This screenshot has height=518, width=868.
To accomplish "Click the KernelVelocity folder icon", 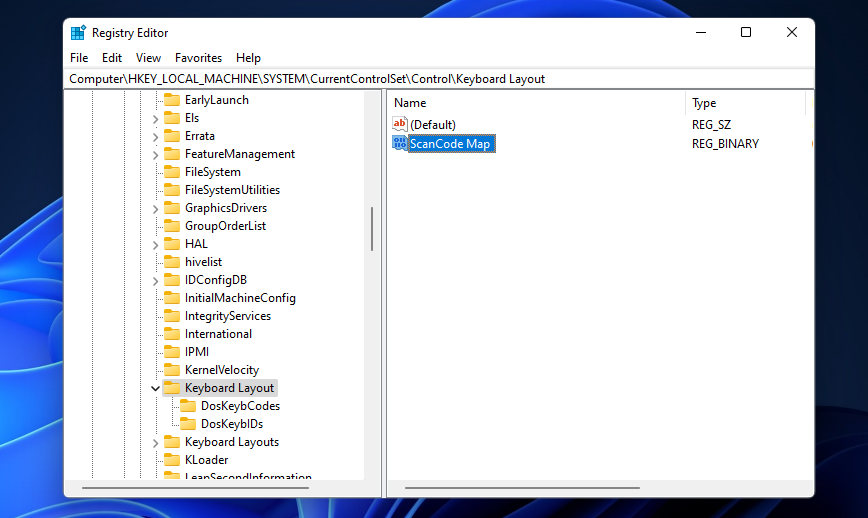I will coord(172,370).
